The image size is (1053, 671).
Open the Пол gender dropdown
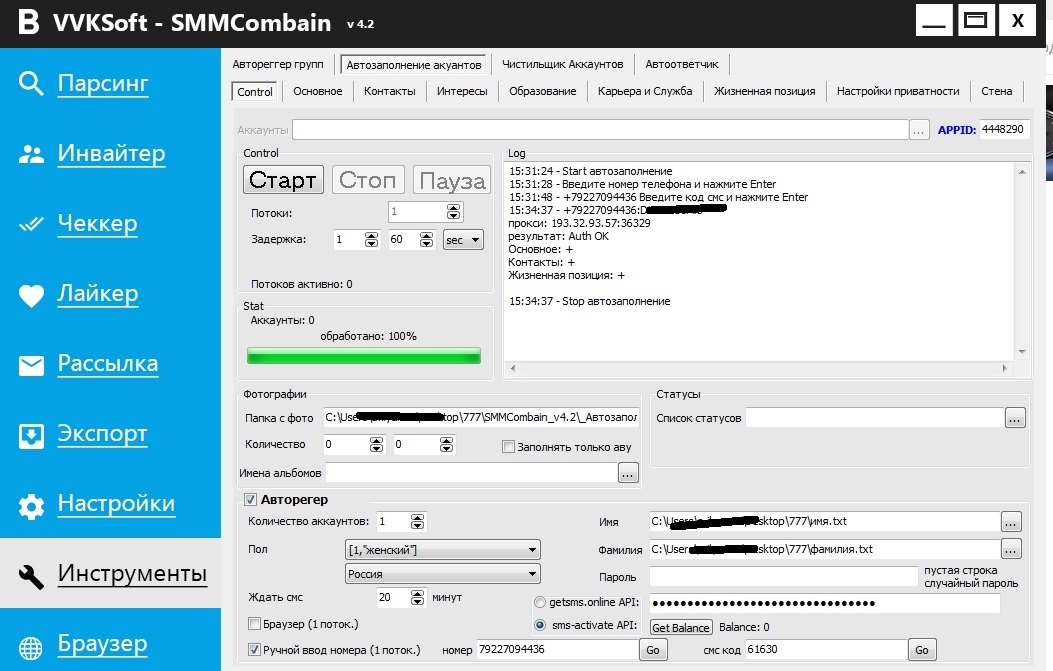point(441,550)
